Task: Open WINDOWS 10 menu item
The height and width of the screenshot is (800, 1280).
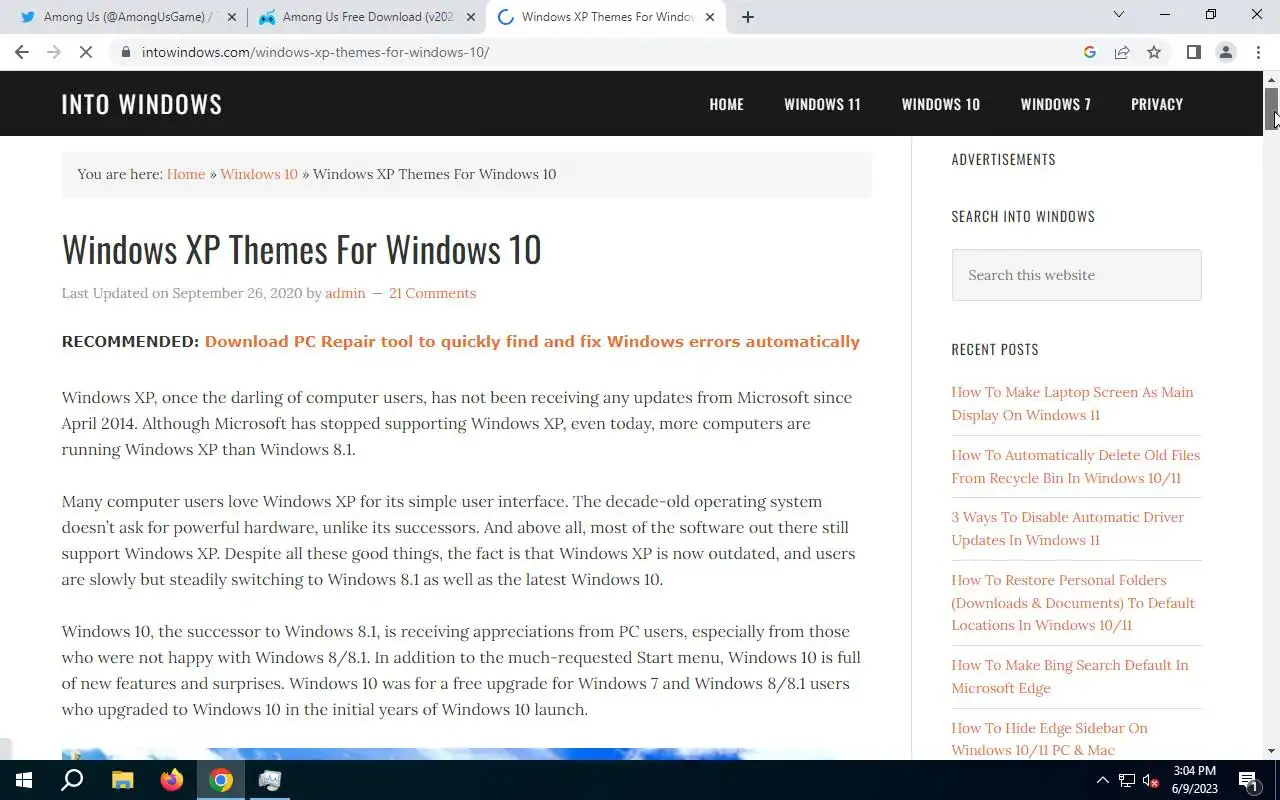Action: pos(940,104)
